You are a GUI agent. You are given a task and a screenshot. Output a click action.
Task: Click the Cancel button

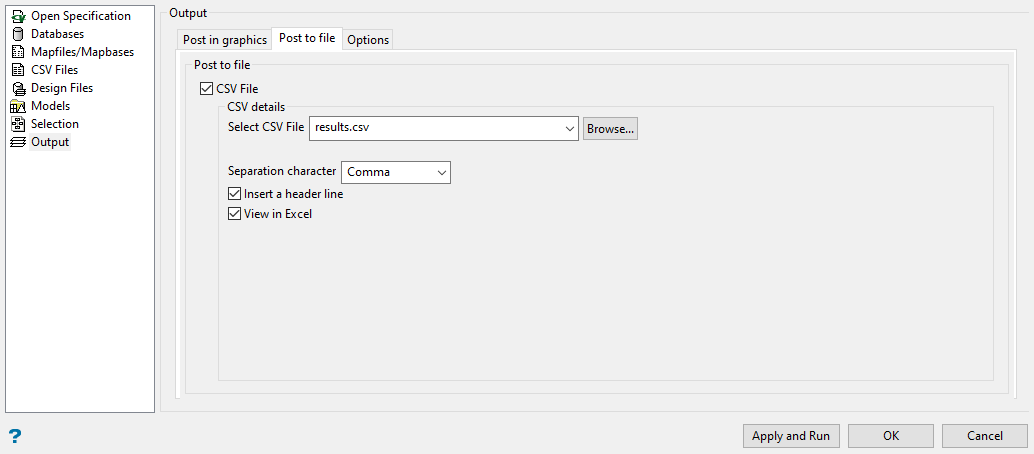pos(985,436)
